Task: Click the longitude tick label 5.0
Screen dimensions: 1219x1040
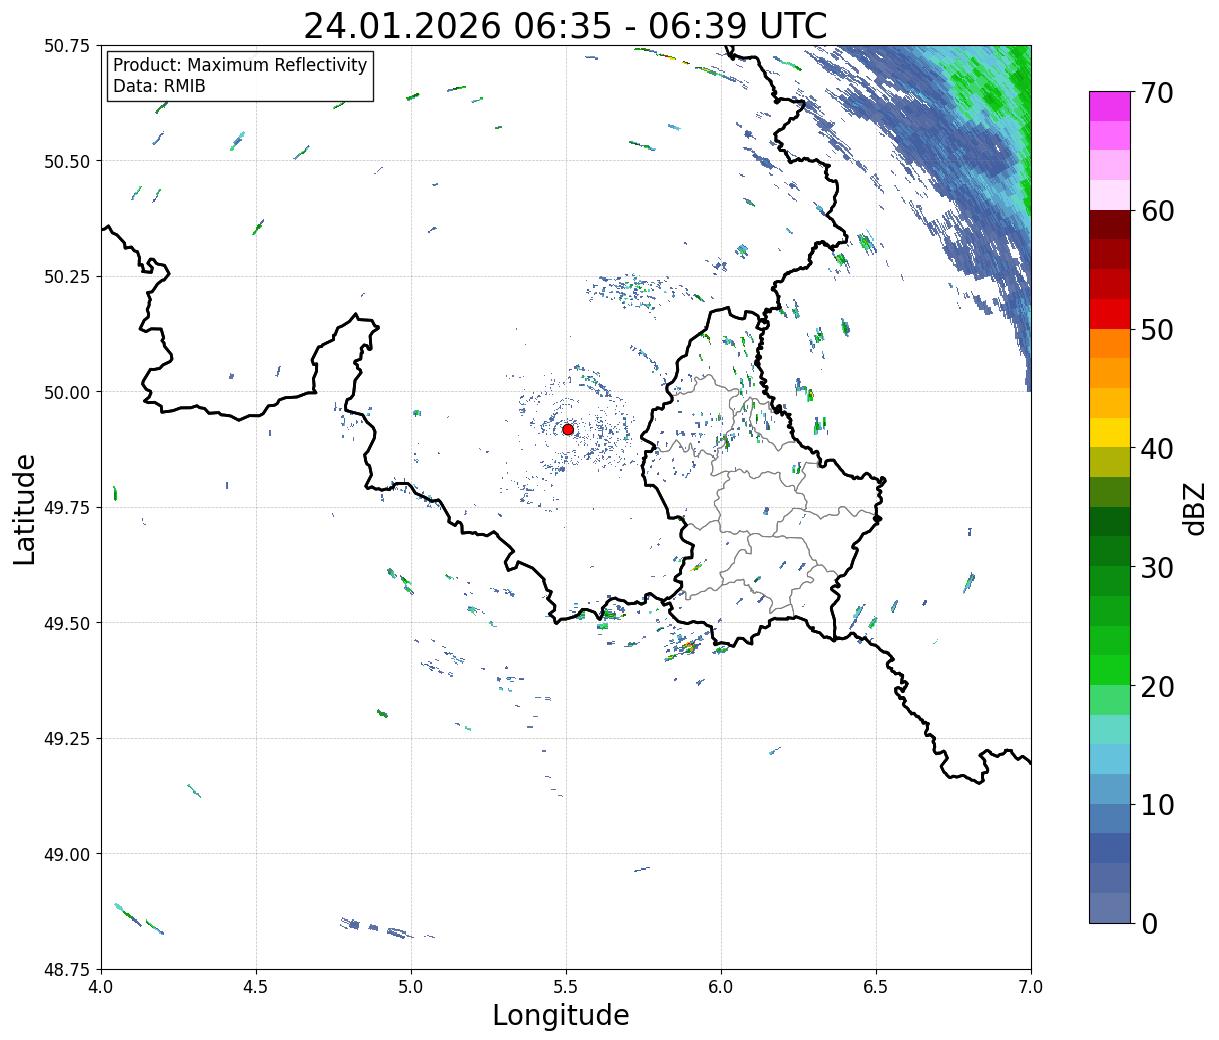Action: [411, 987]
